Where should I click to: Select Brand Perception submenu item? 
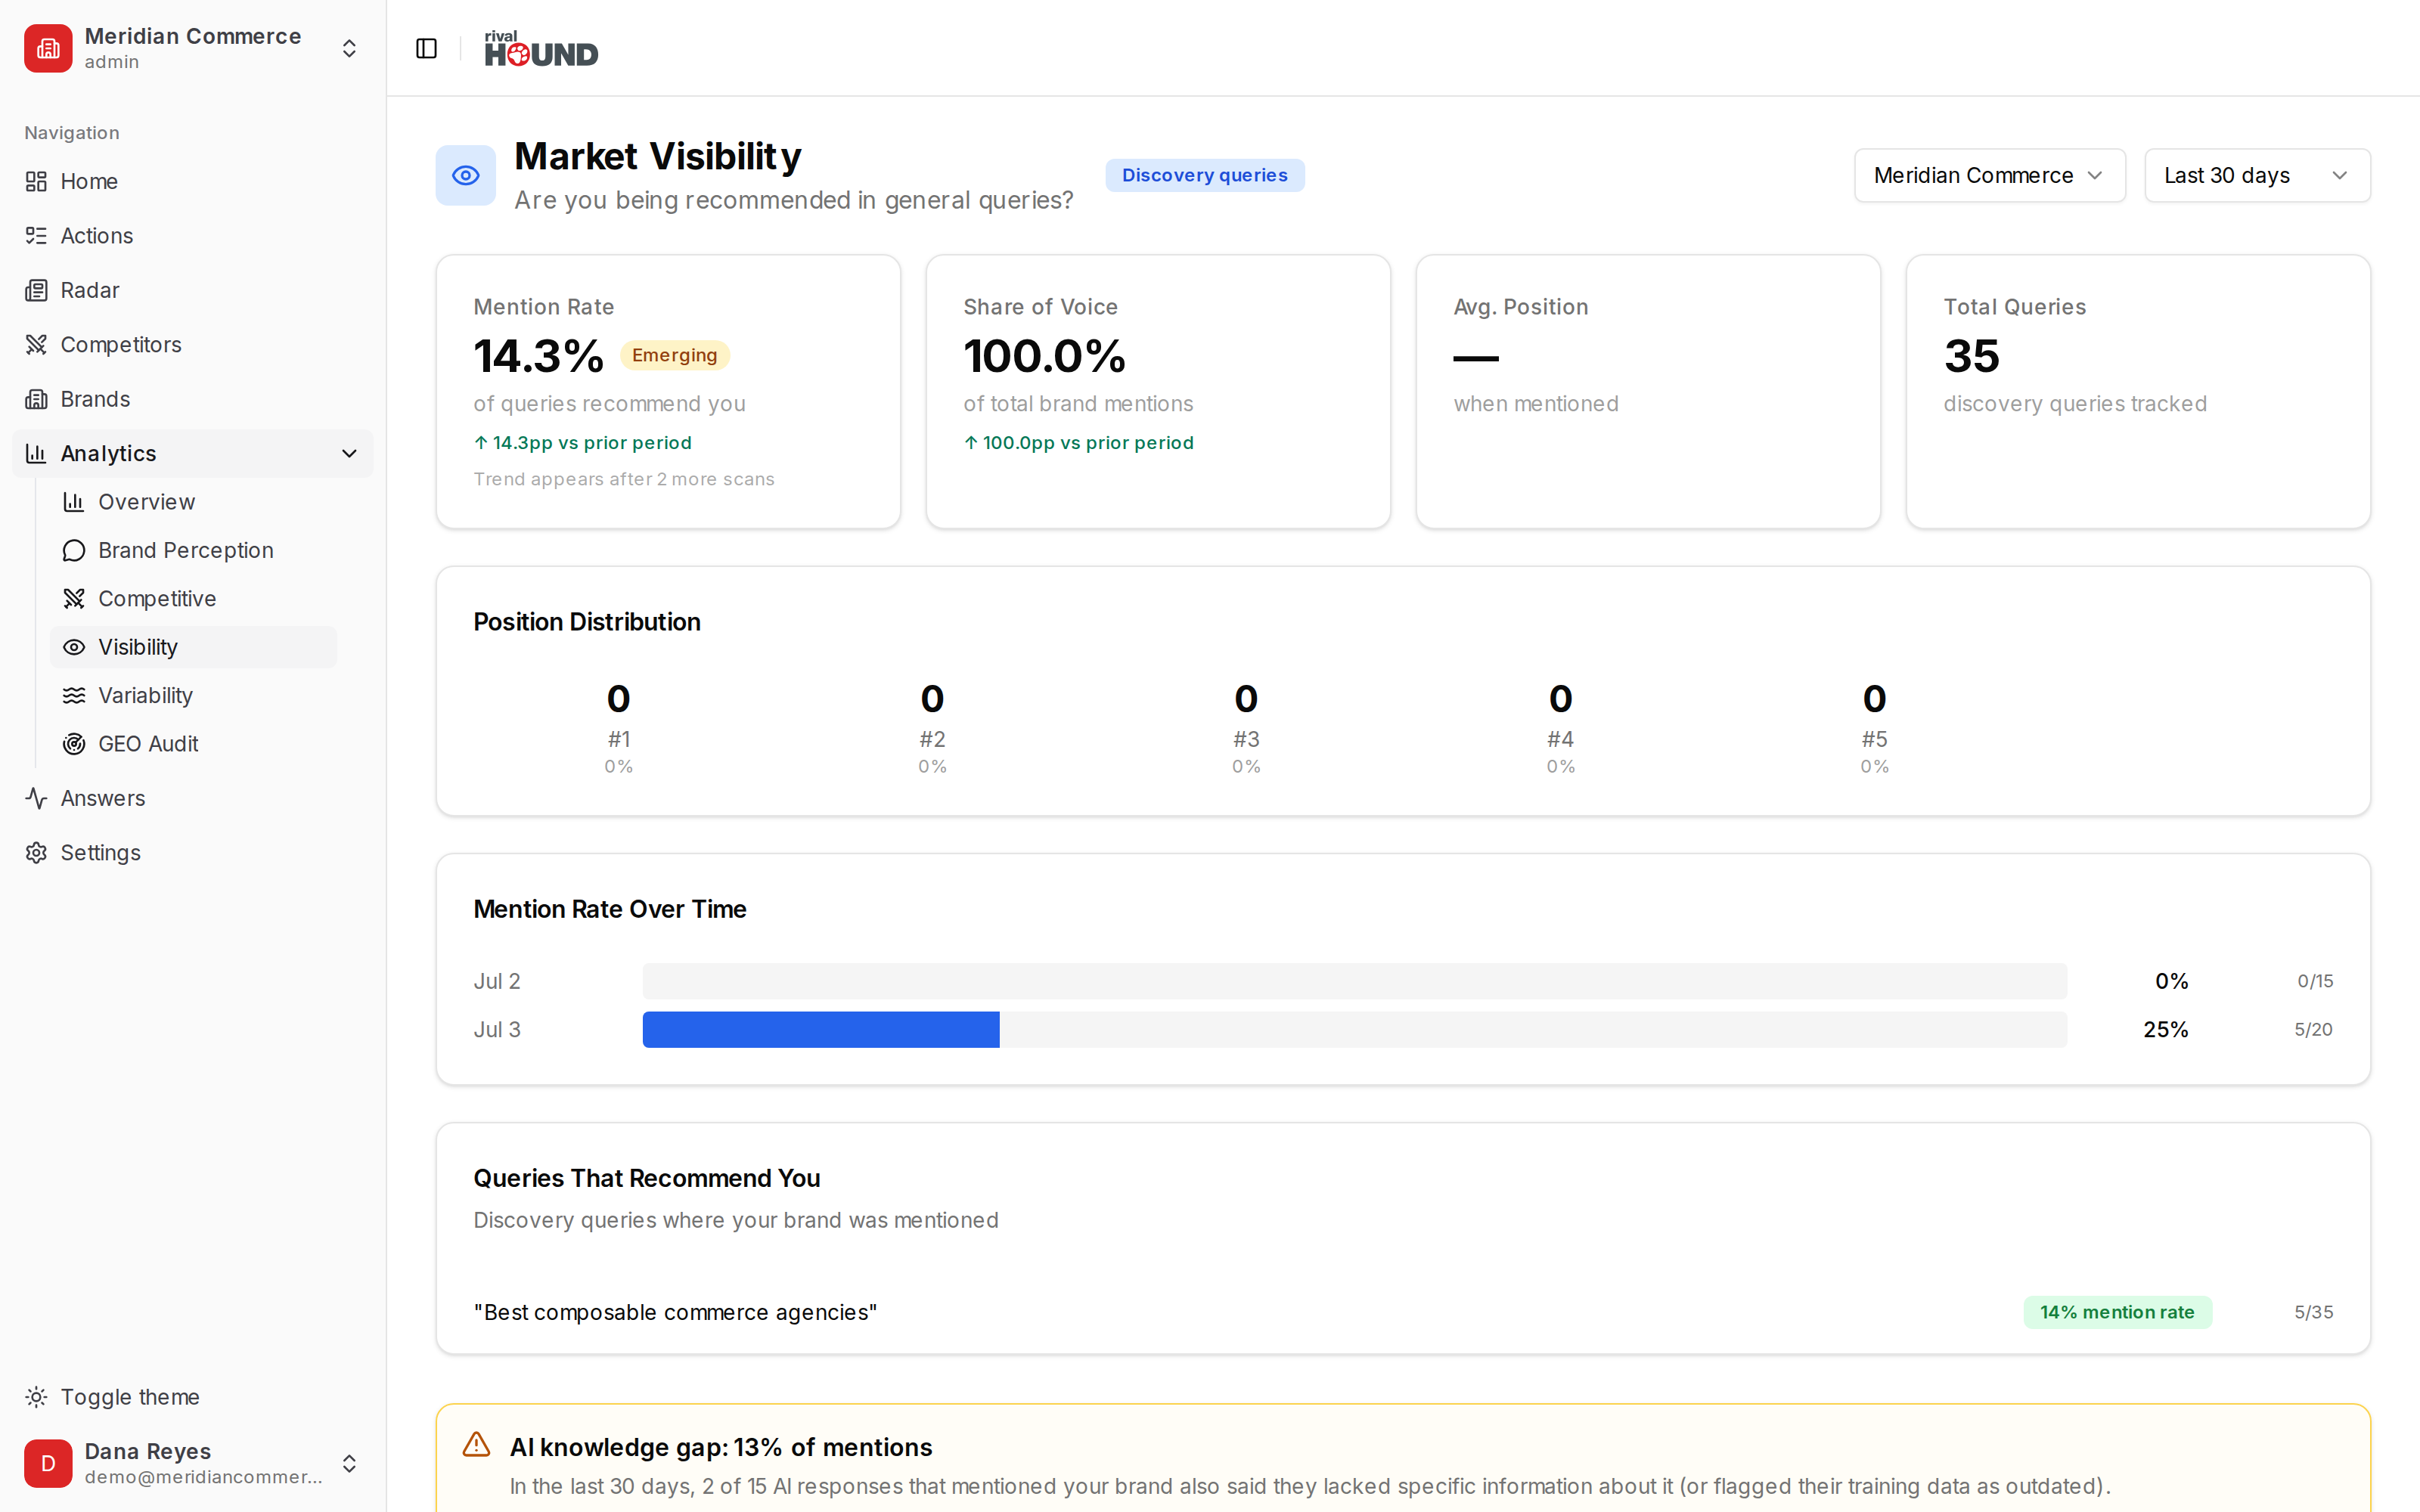(x=193, y=550)
